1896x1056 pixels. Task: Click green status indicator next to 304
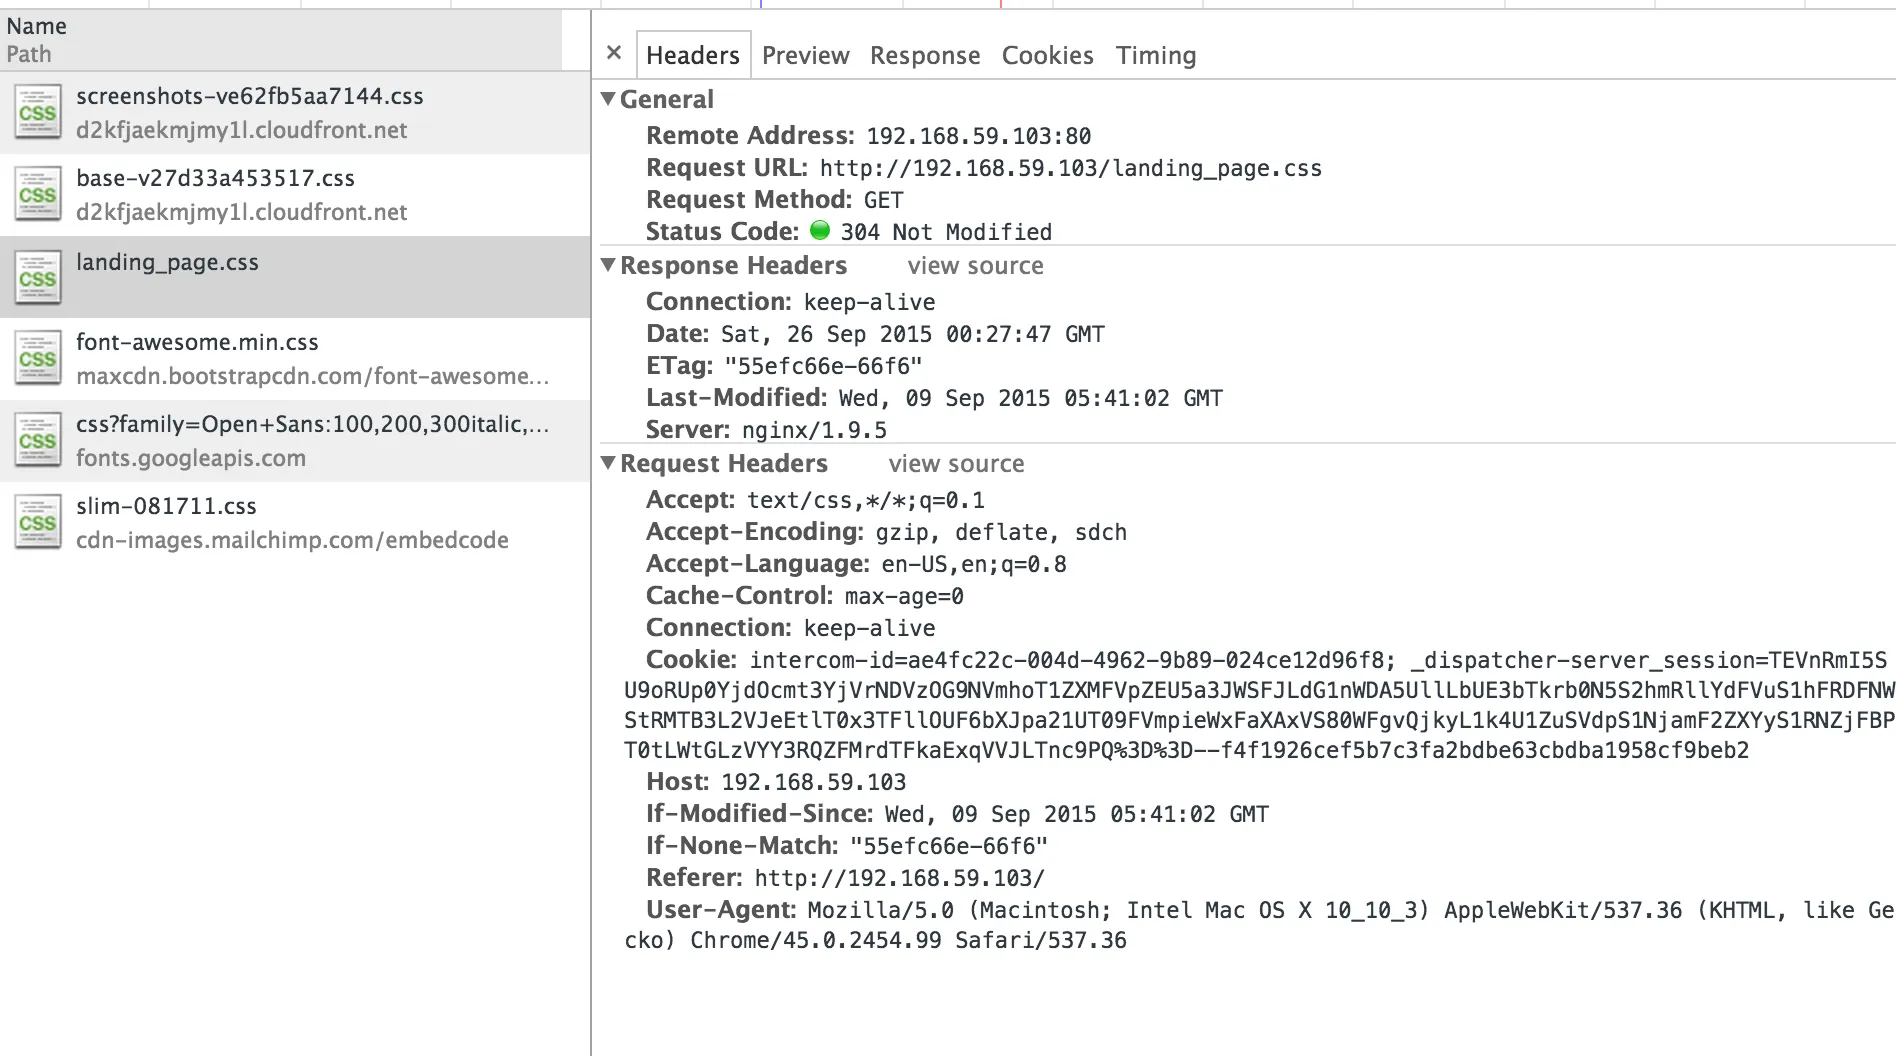coord(820,231)
